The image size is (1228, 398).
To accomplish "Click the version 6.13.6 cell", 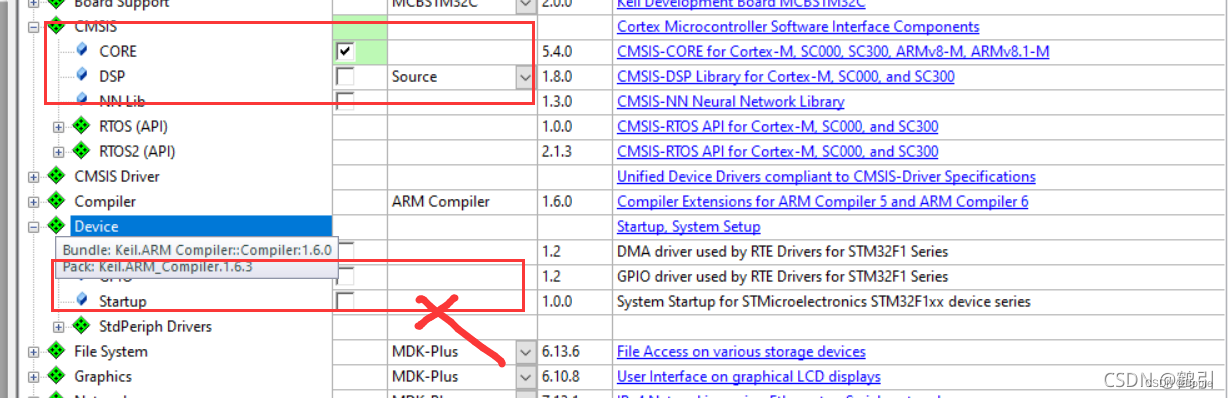I will (575, 351).
